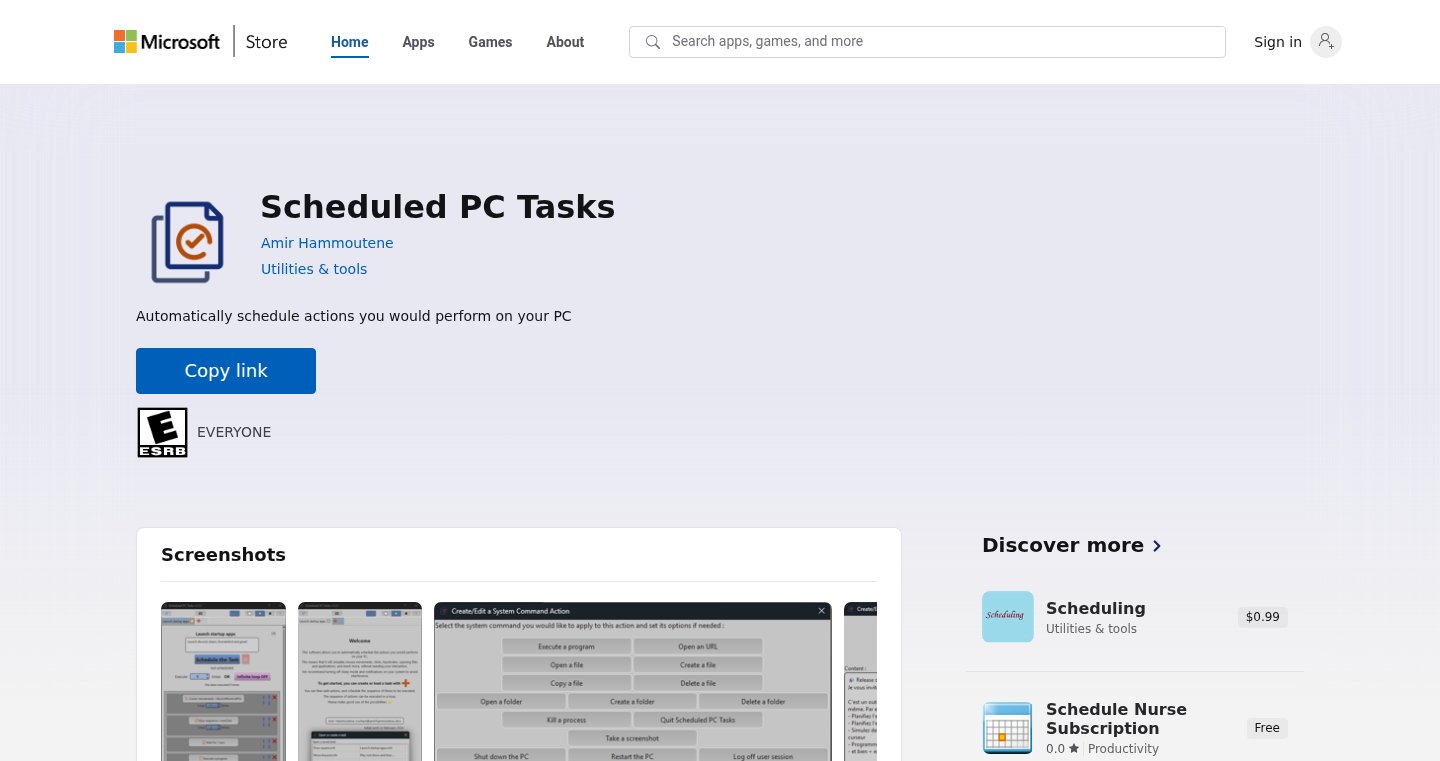Open the Utilities & tools category link
Image resolution: width=1440 pixels, height=761 pixels.
click(x=314, y=269)
